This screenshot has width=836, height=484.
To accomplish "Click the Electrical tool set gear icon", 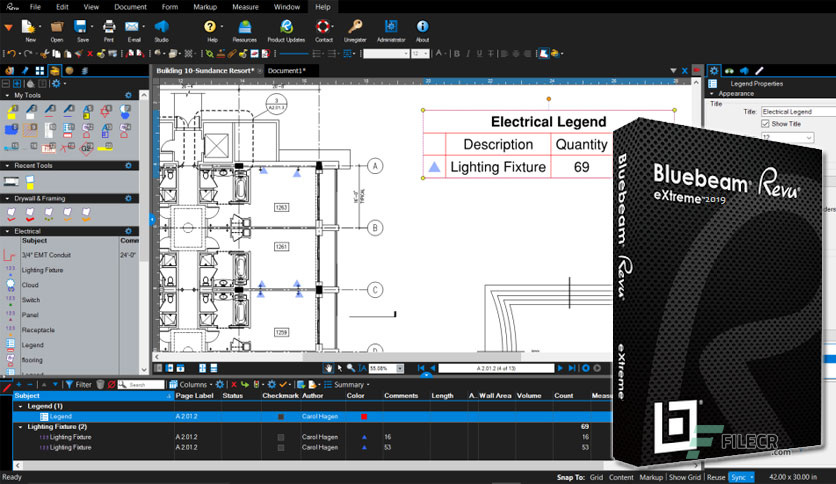I will [x=128, y=231].
